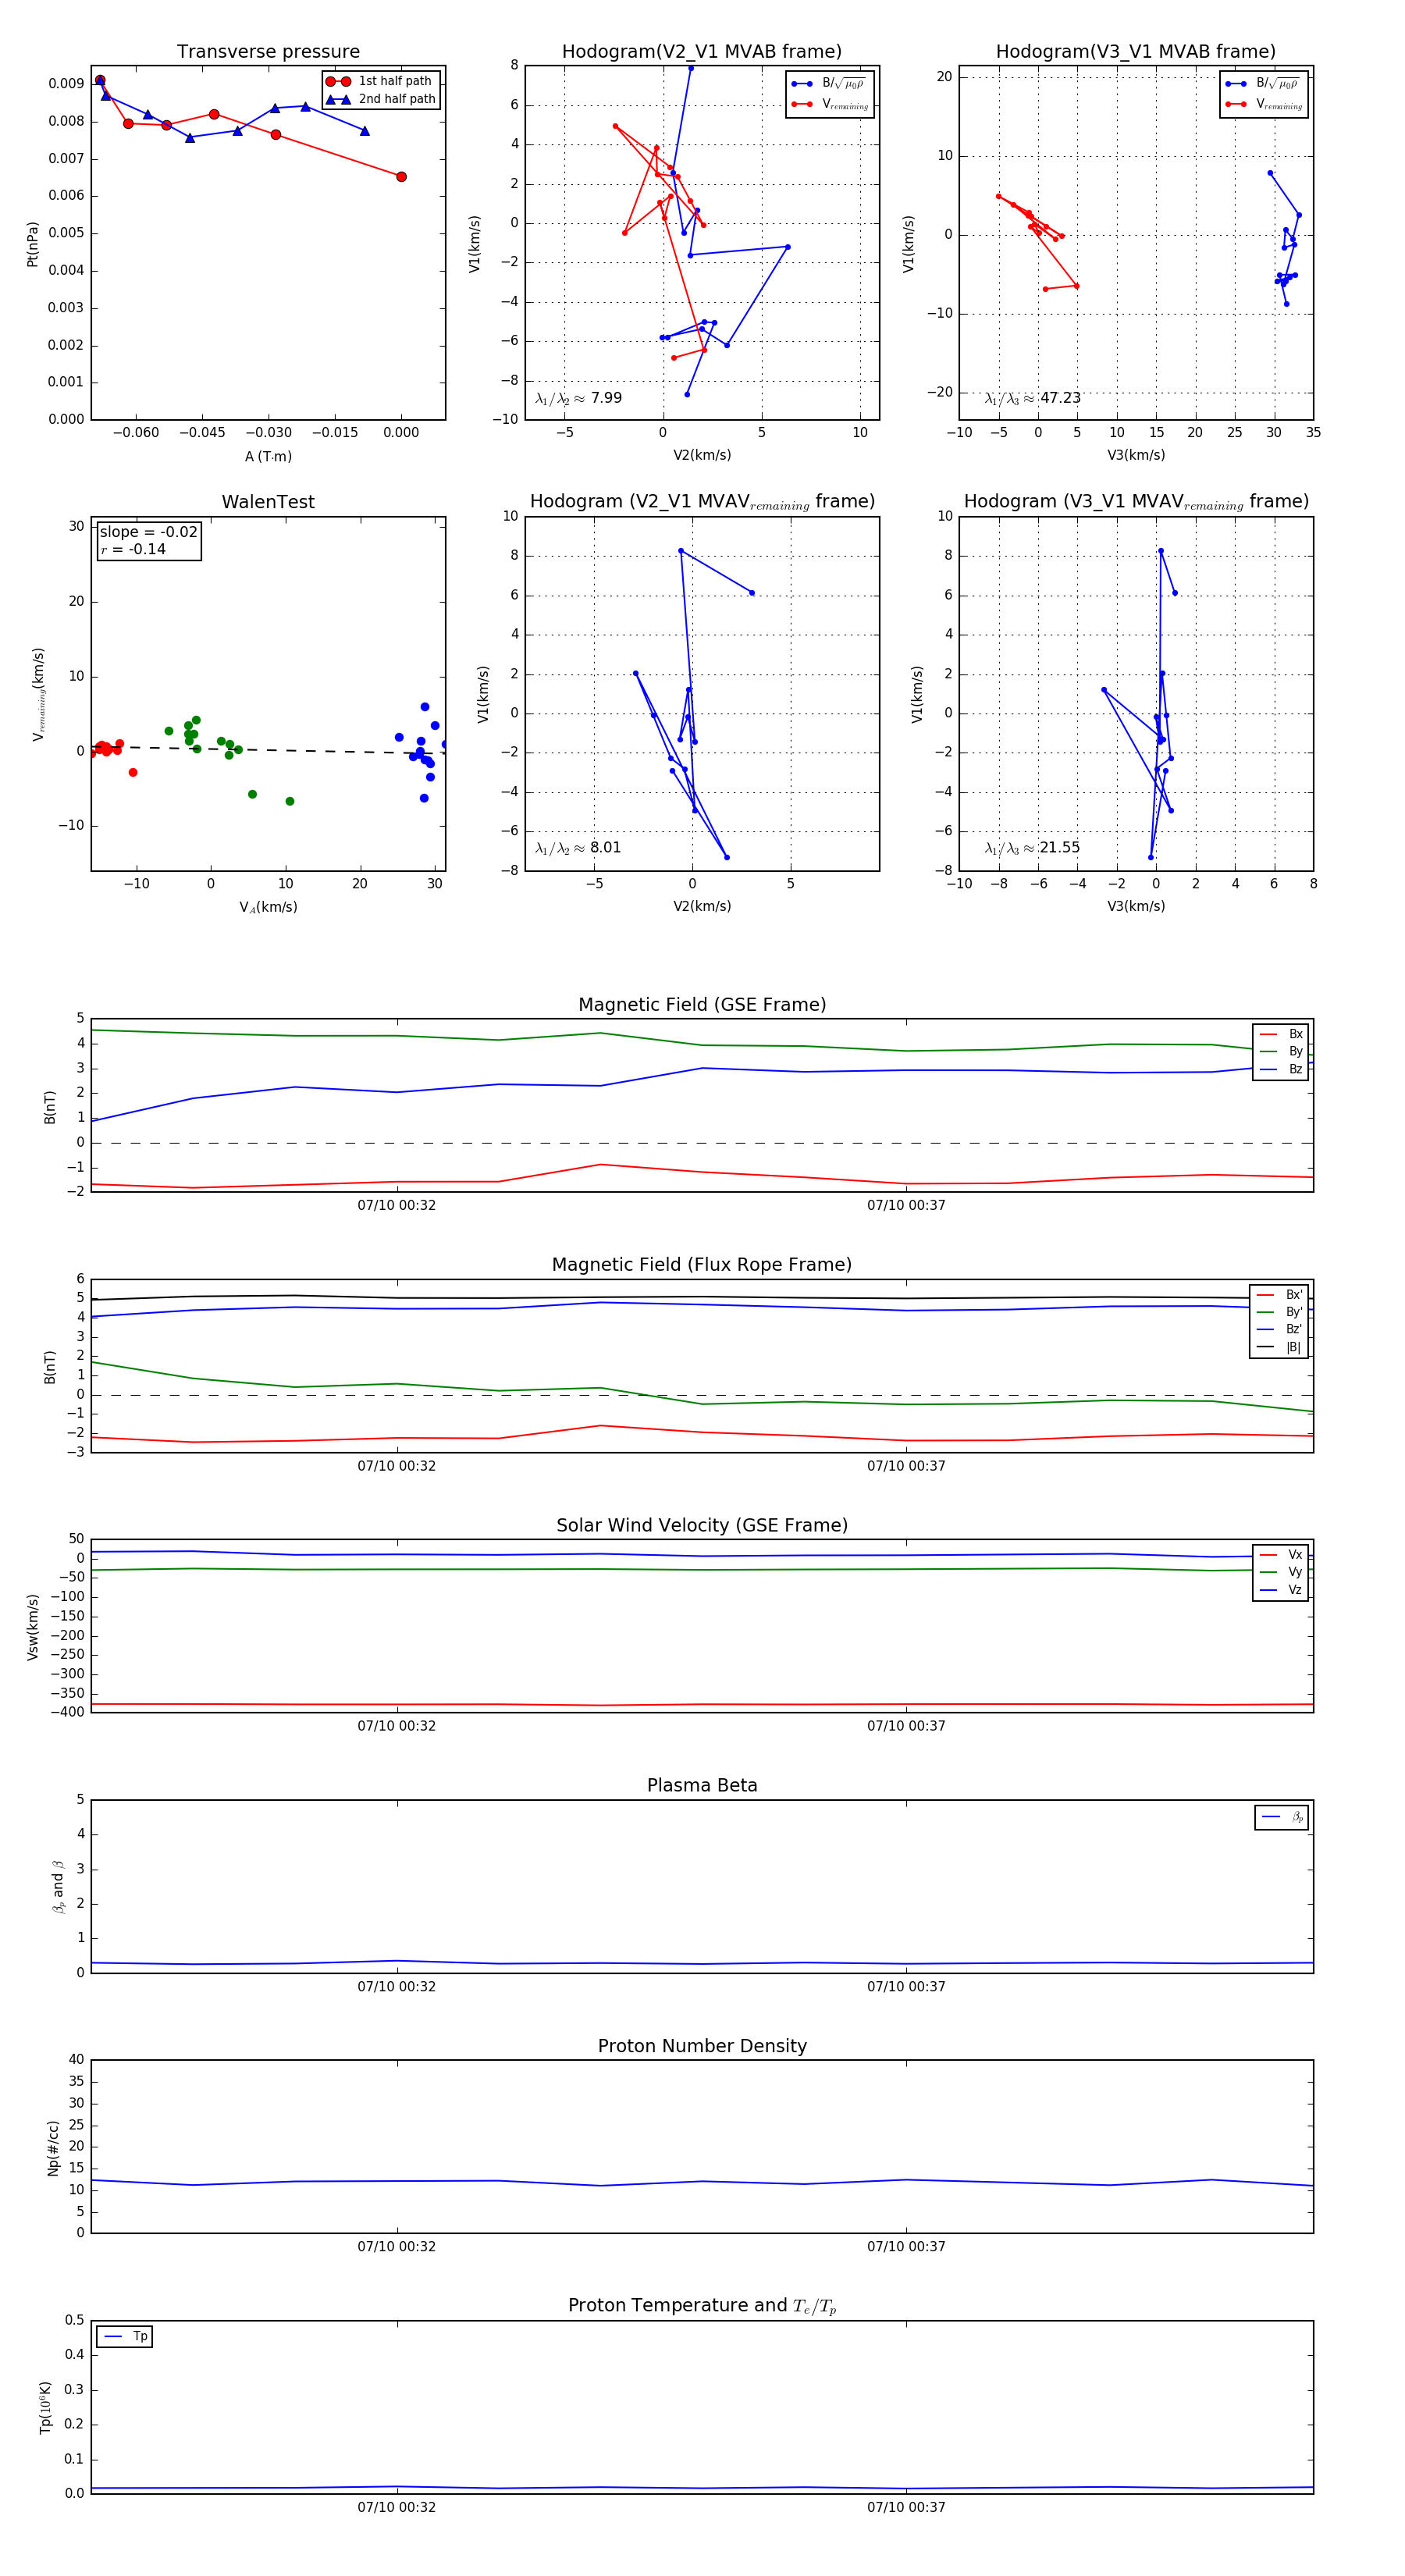Viewport: 1405px width, 2576px height.
Task: Click 'r = -0.14' in WalenTest box
Action: [133, 549]
